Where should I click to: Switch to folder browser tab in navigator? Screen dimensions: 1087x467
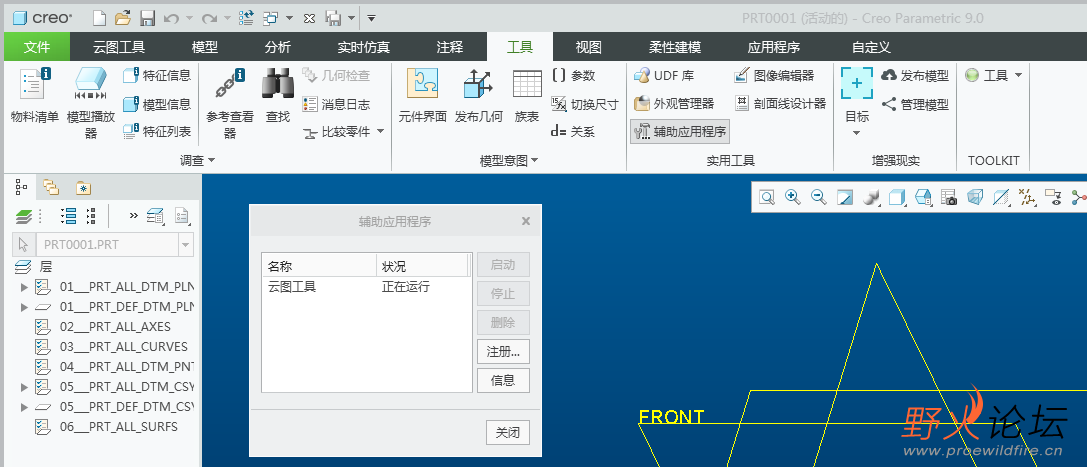tap(51, 186)
